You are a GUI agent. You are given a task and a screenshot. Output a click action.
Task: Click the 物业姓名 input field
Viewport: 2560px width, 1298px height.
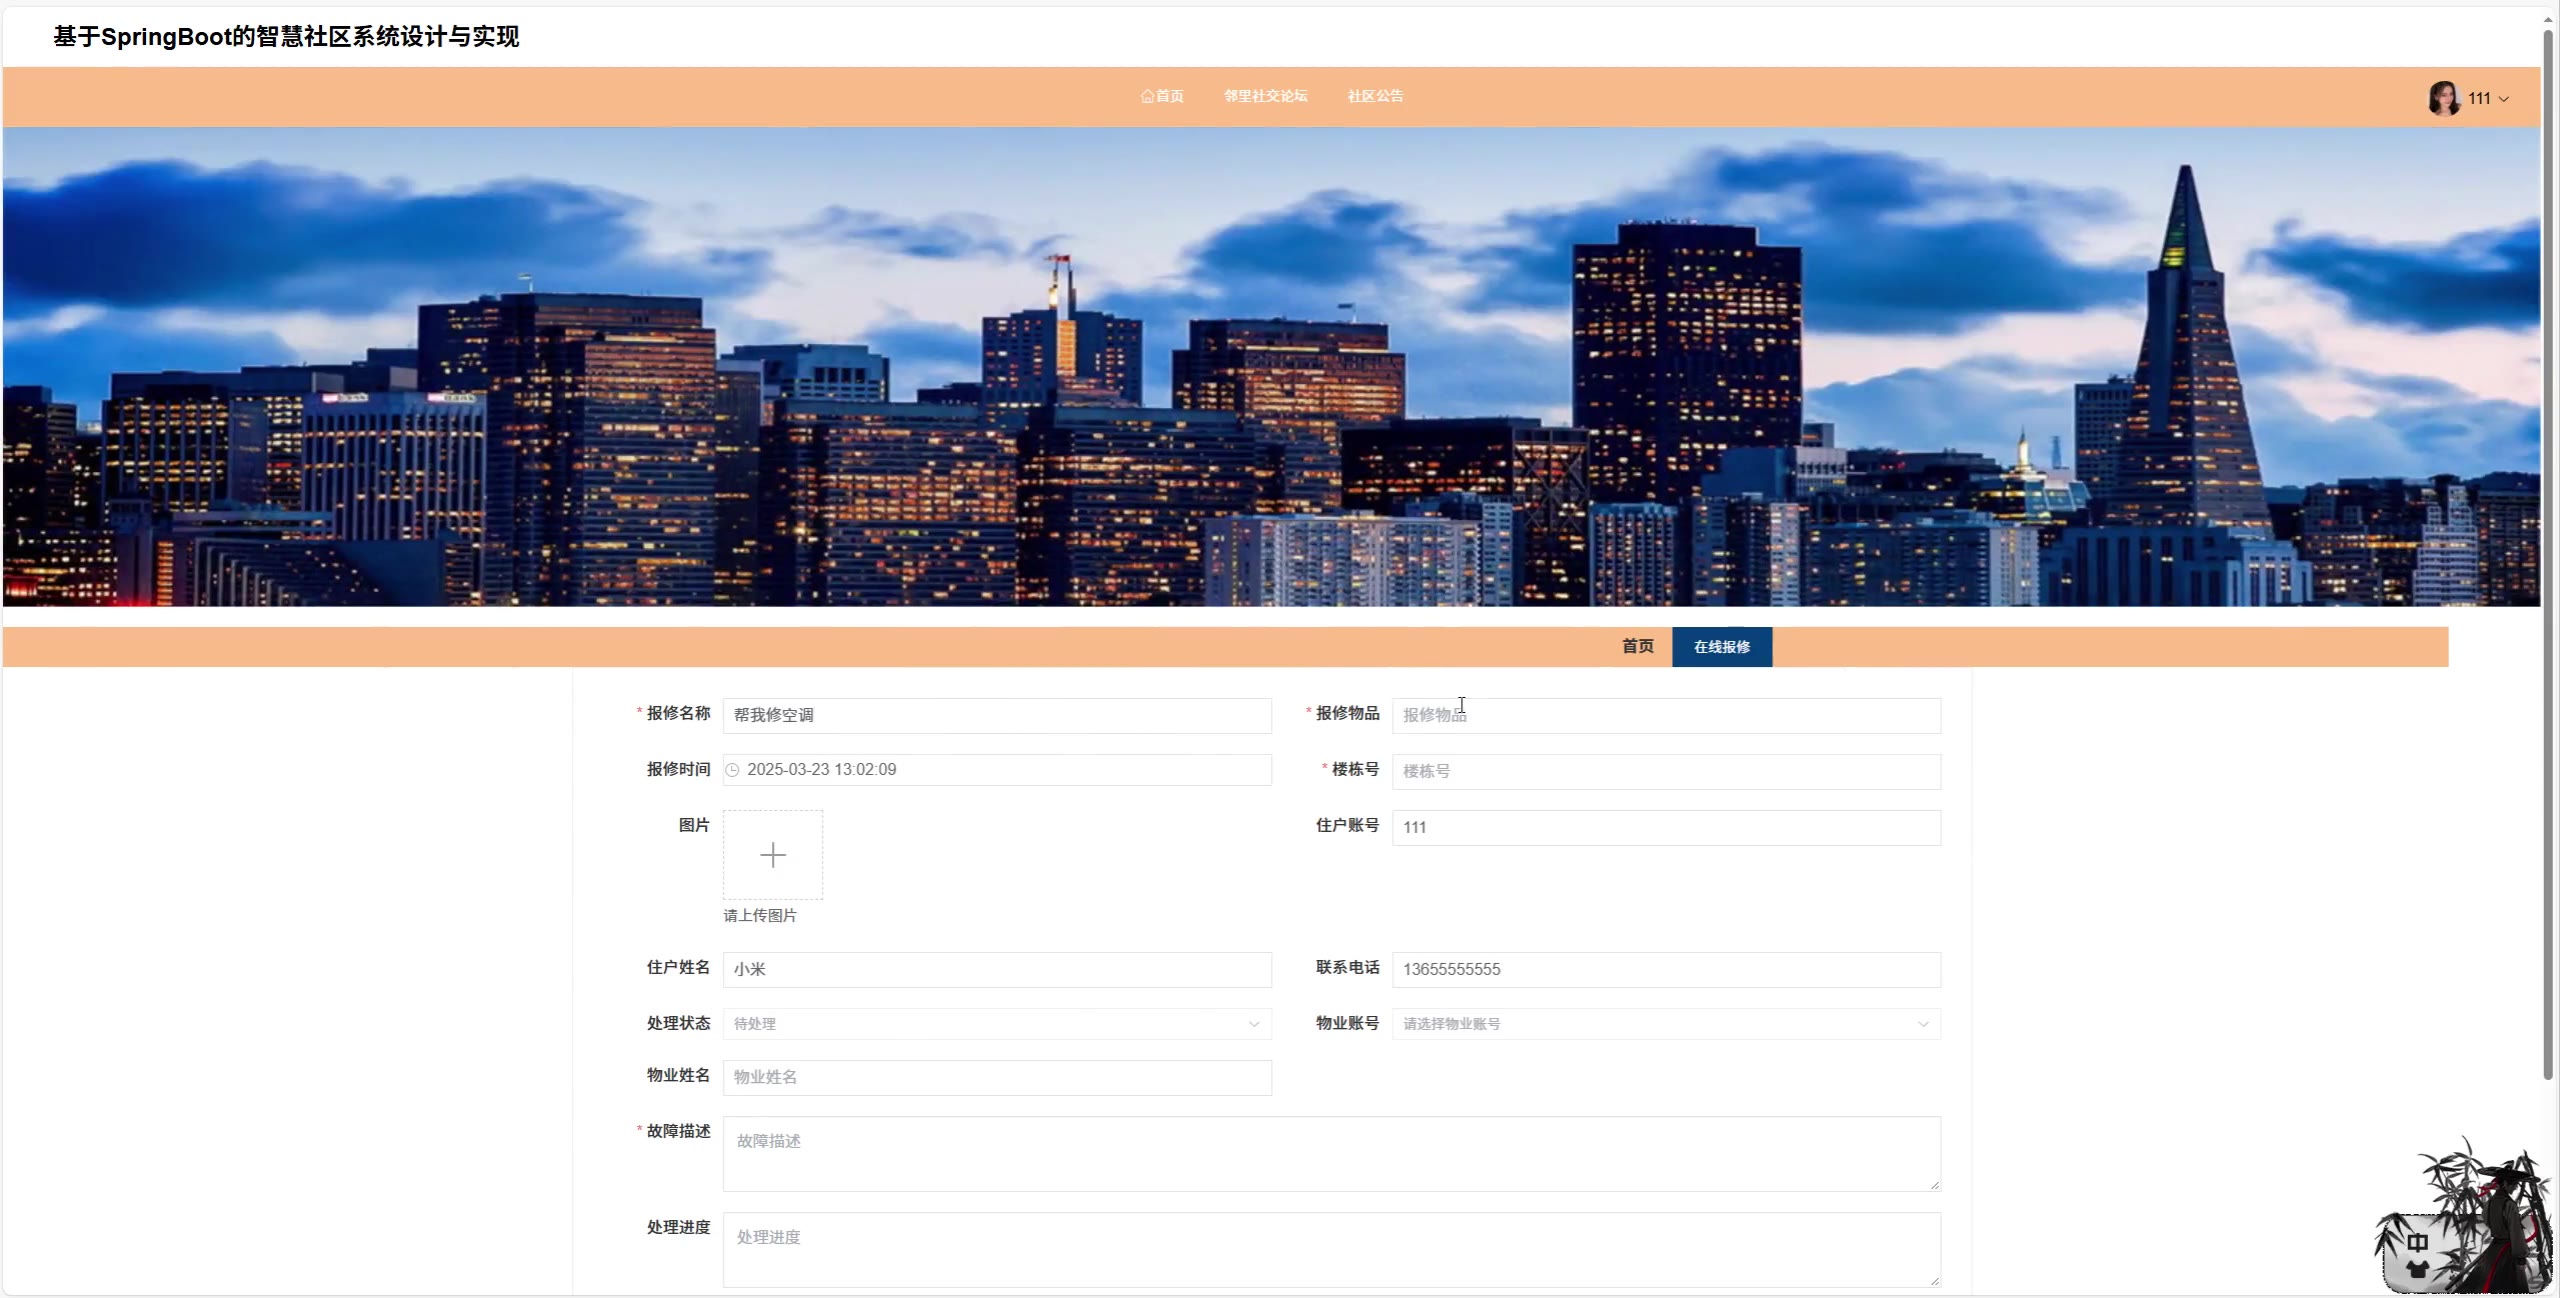996,1078
